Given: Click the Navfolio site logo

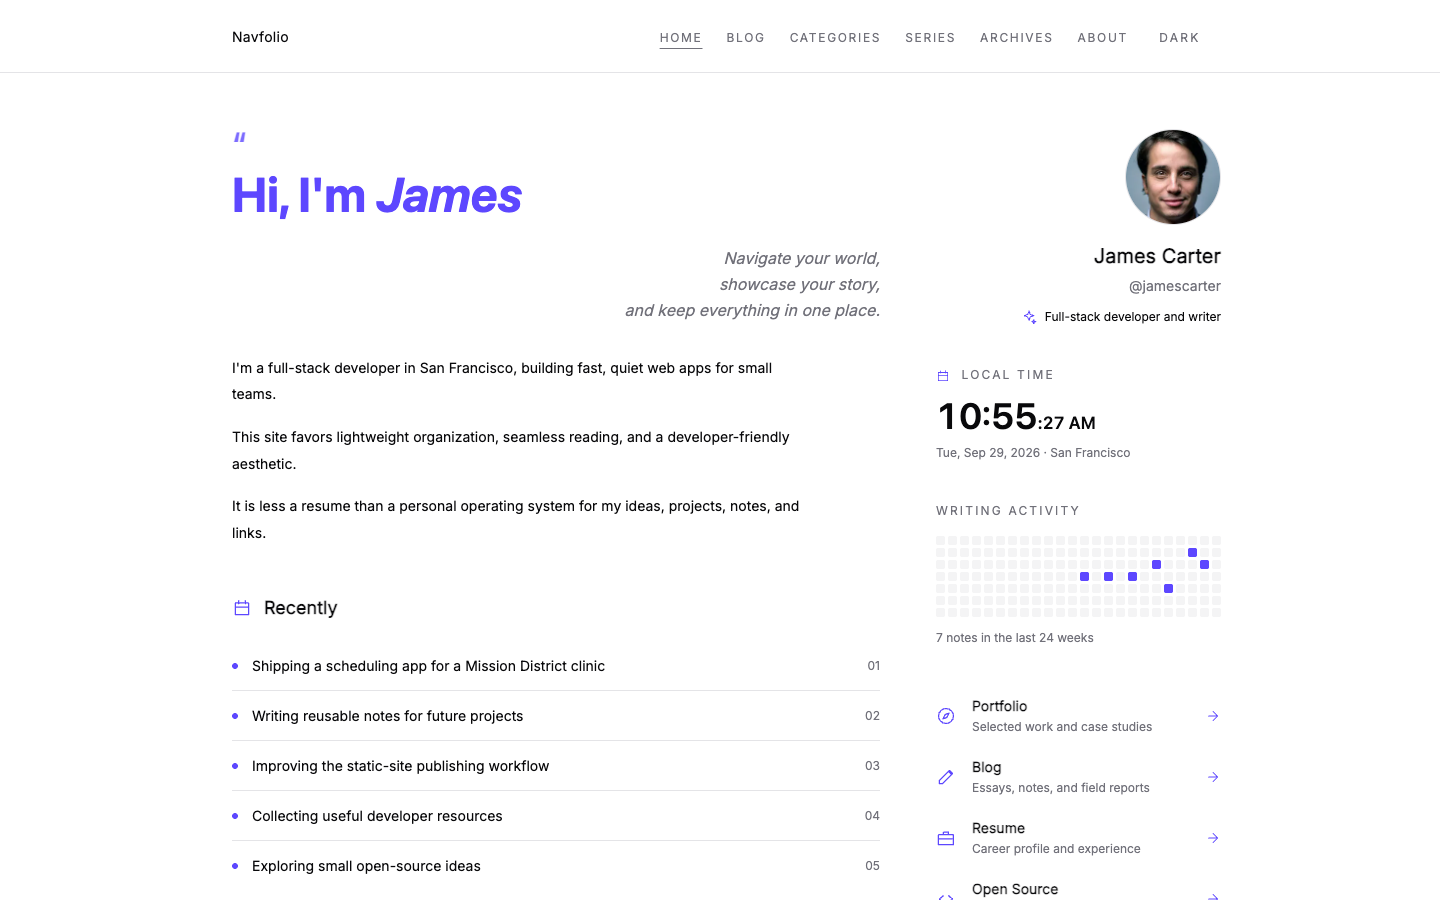Looking at the screenshot, I should [260, 37].
